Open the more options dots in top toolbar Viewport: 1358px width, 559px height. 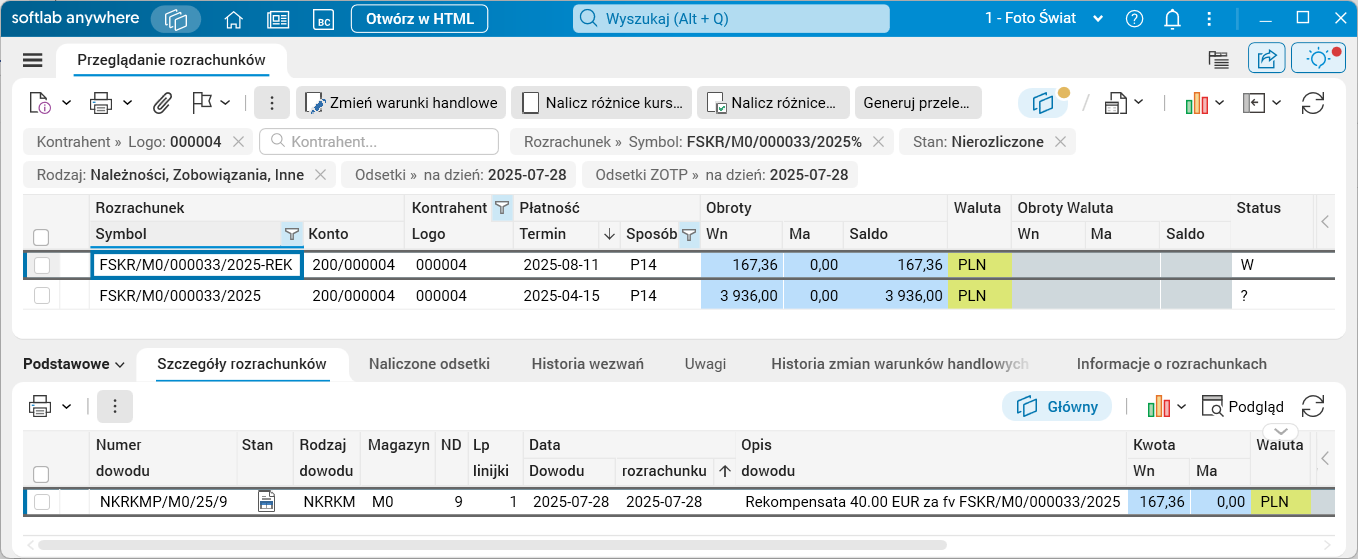pyautogui.click(x=272, y=102)
